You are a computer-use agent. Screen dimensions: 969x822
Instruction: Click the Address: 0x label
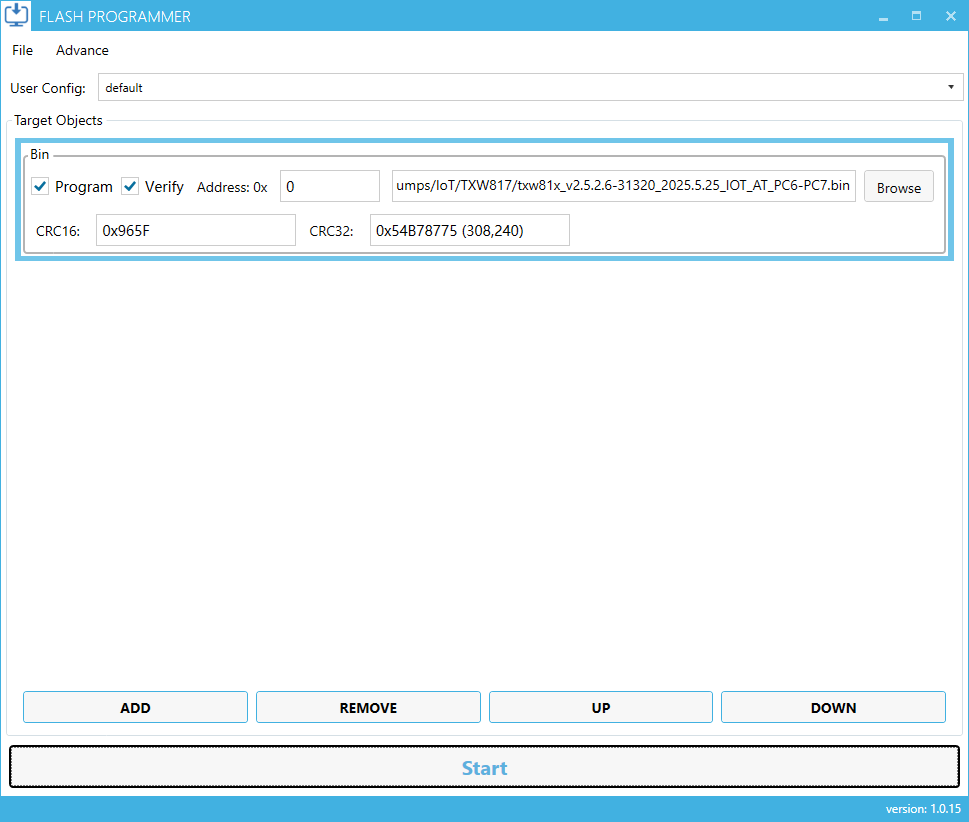point(232,187)
